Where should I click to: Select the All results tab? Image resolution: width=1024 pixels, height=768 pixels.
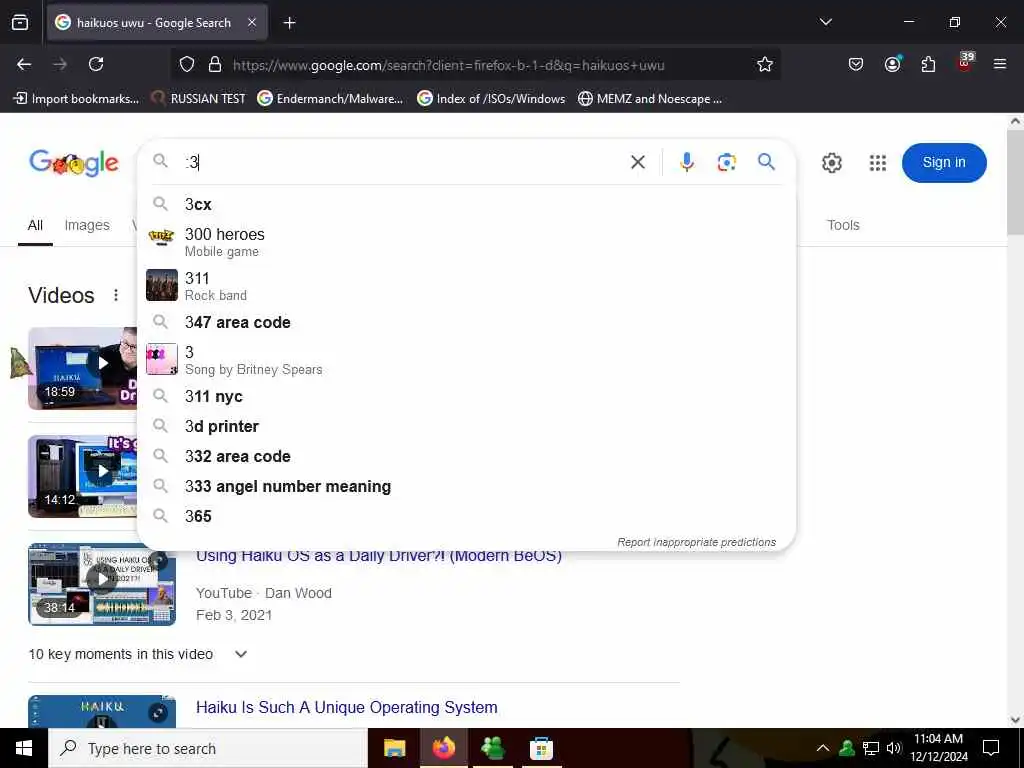(x=35, y=225)
